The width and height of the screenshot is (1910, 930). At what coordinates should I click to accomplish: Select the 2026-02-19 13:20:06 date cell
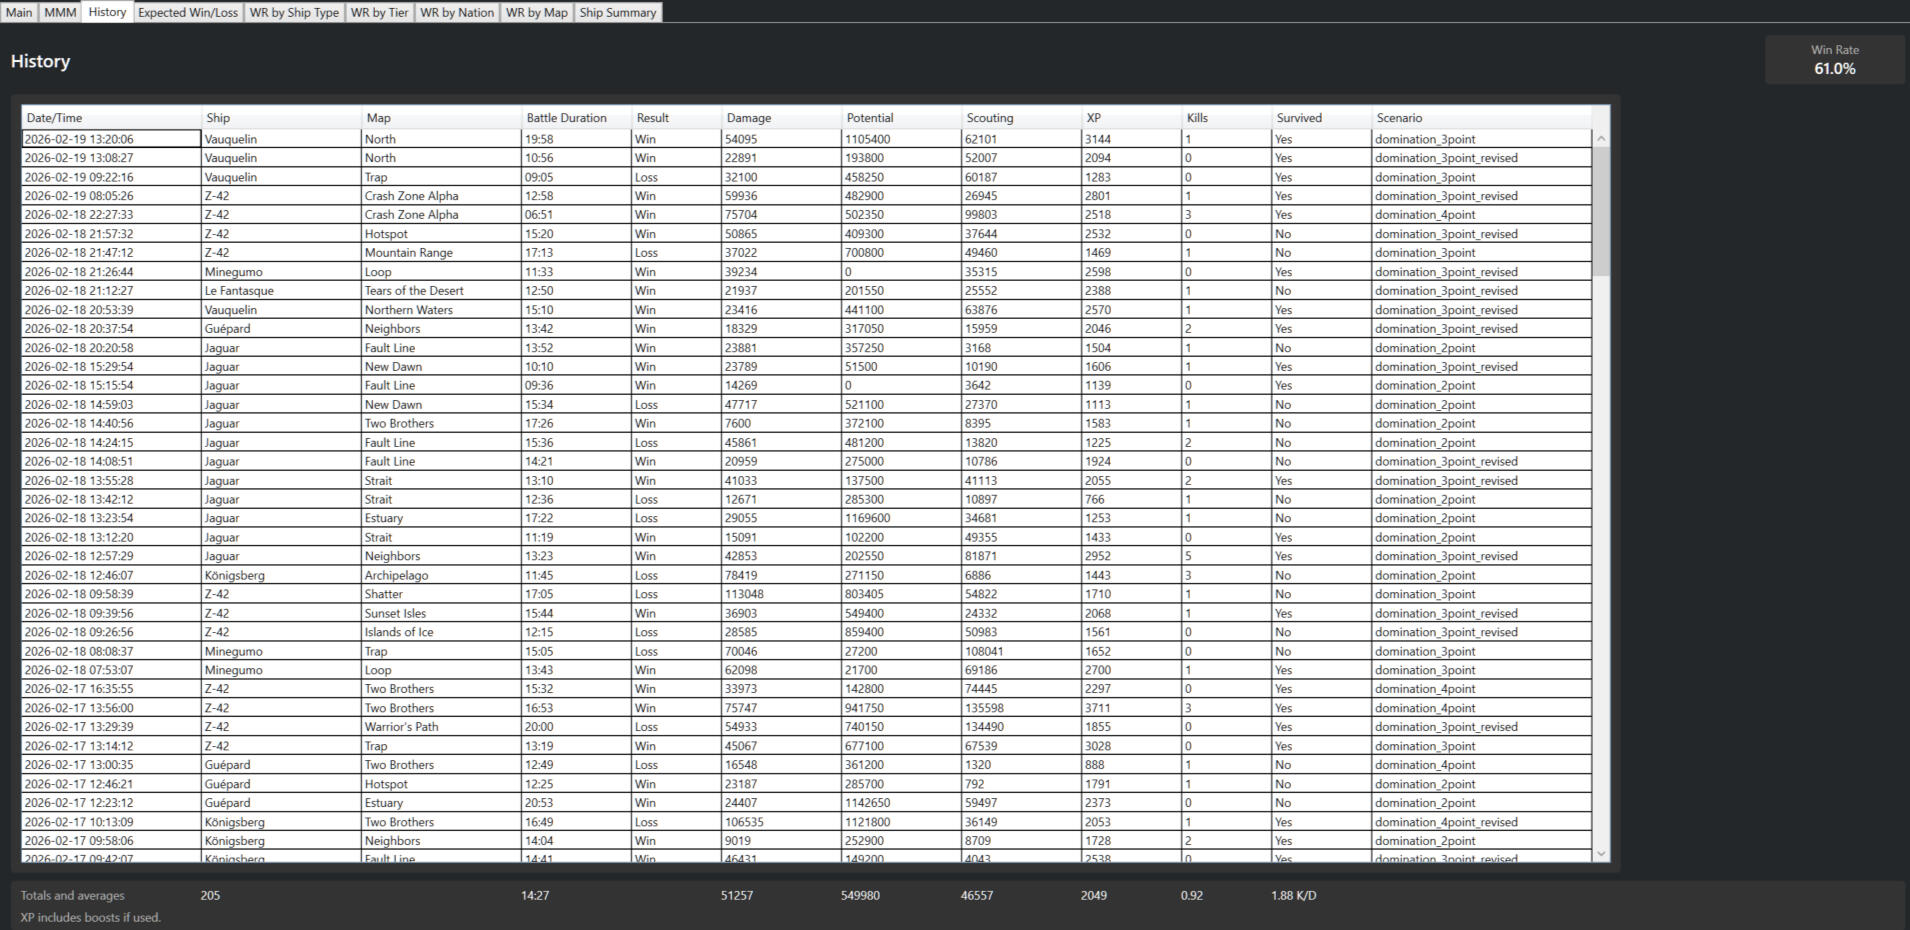(x=111, y=139)
